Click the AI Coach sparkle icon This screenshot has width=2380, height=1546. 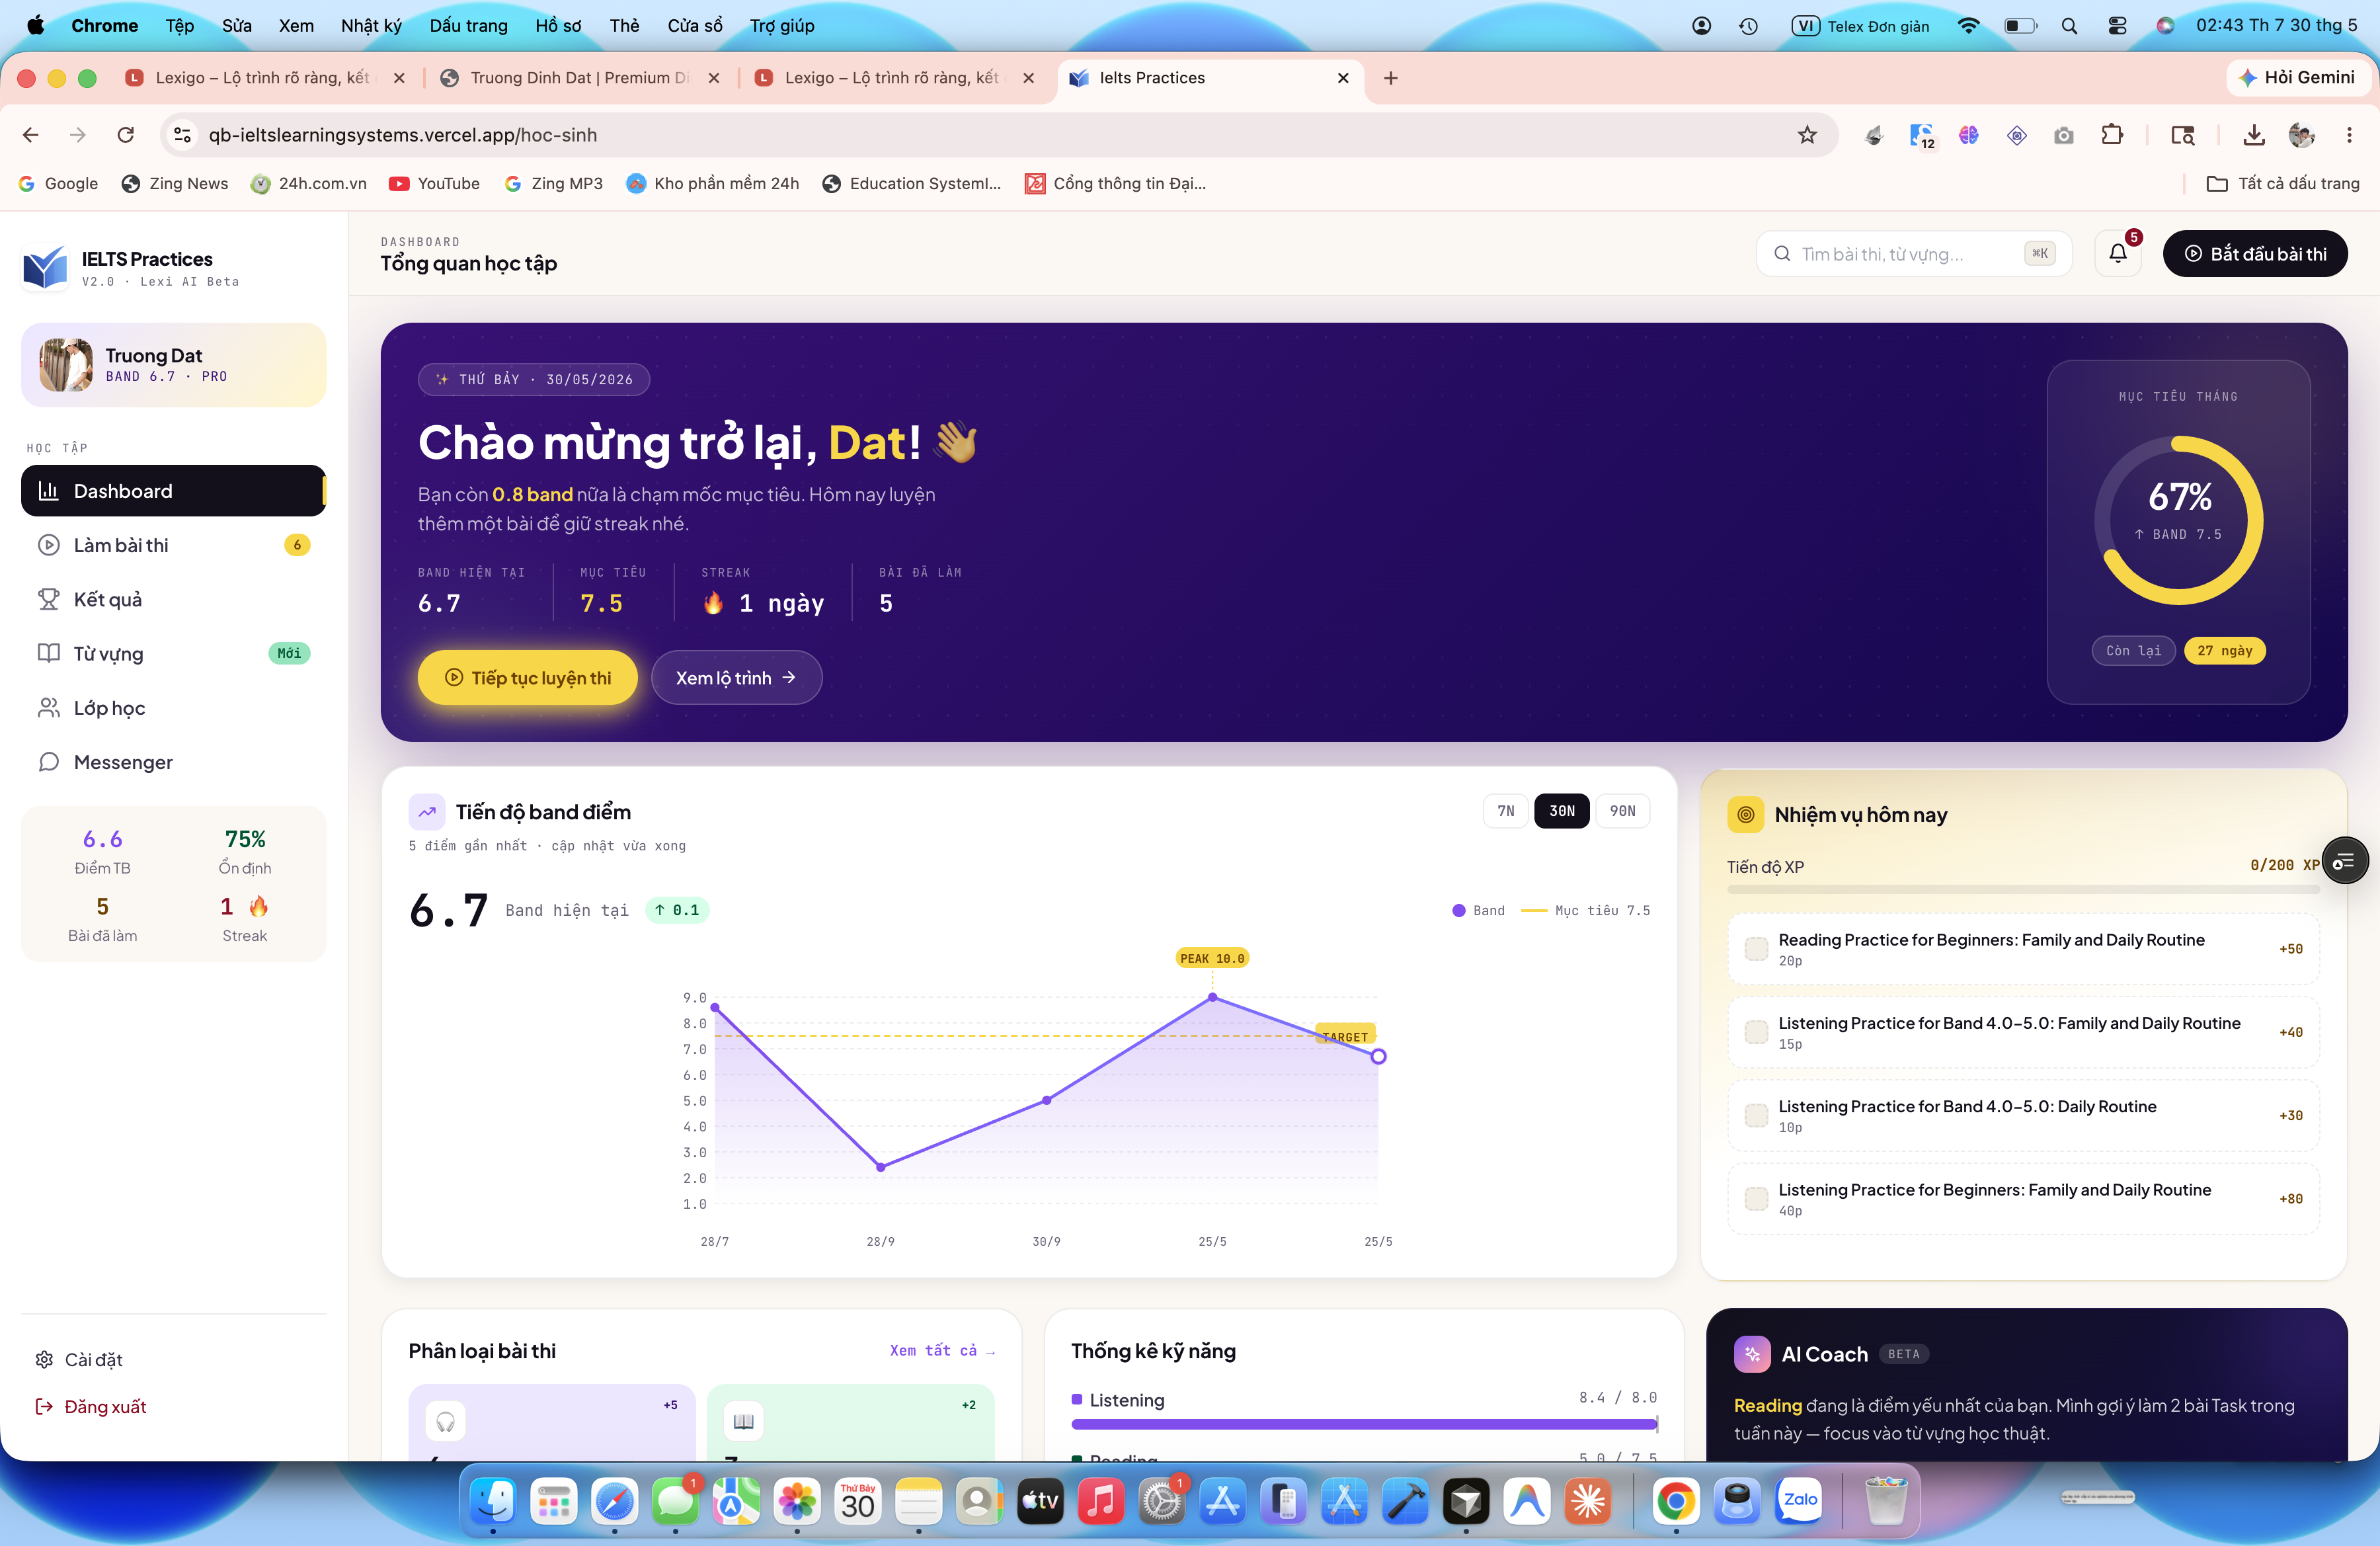[1752, 1354]
